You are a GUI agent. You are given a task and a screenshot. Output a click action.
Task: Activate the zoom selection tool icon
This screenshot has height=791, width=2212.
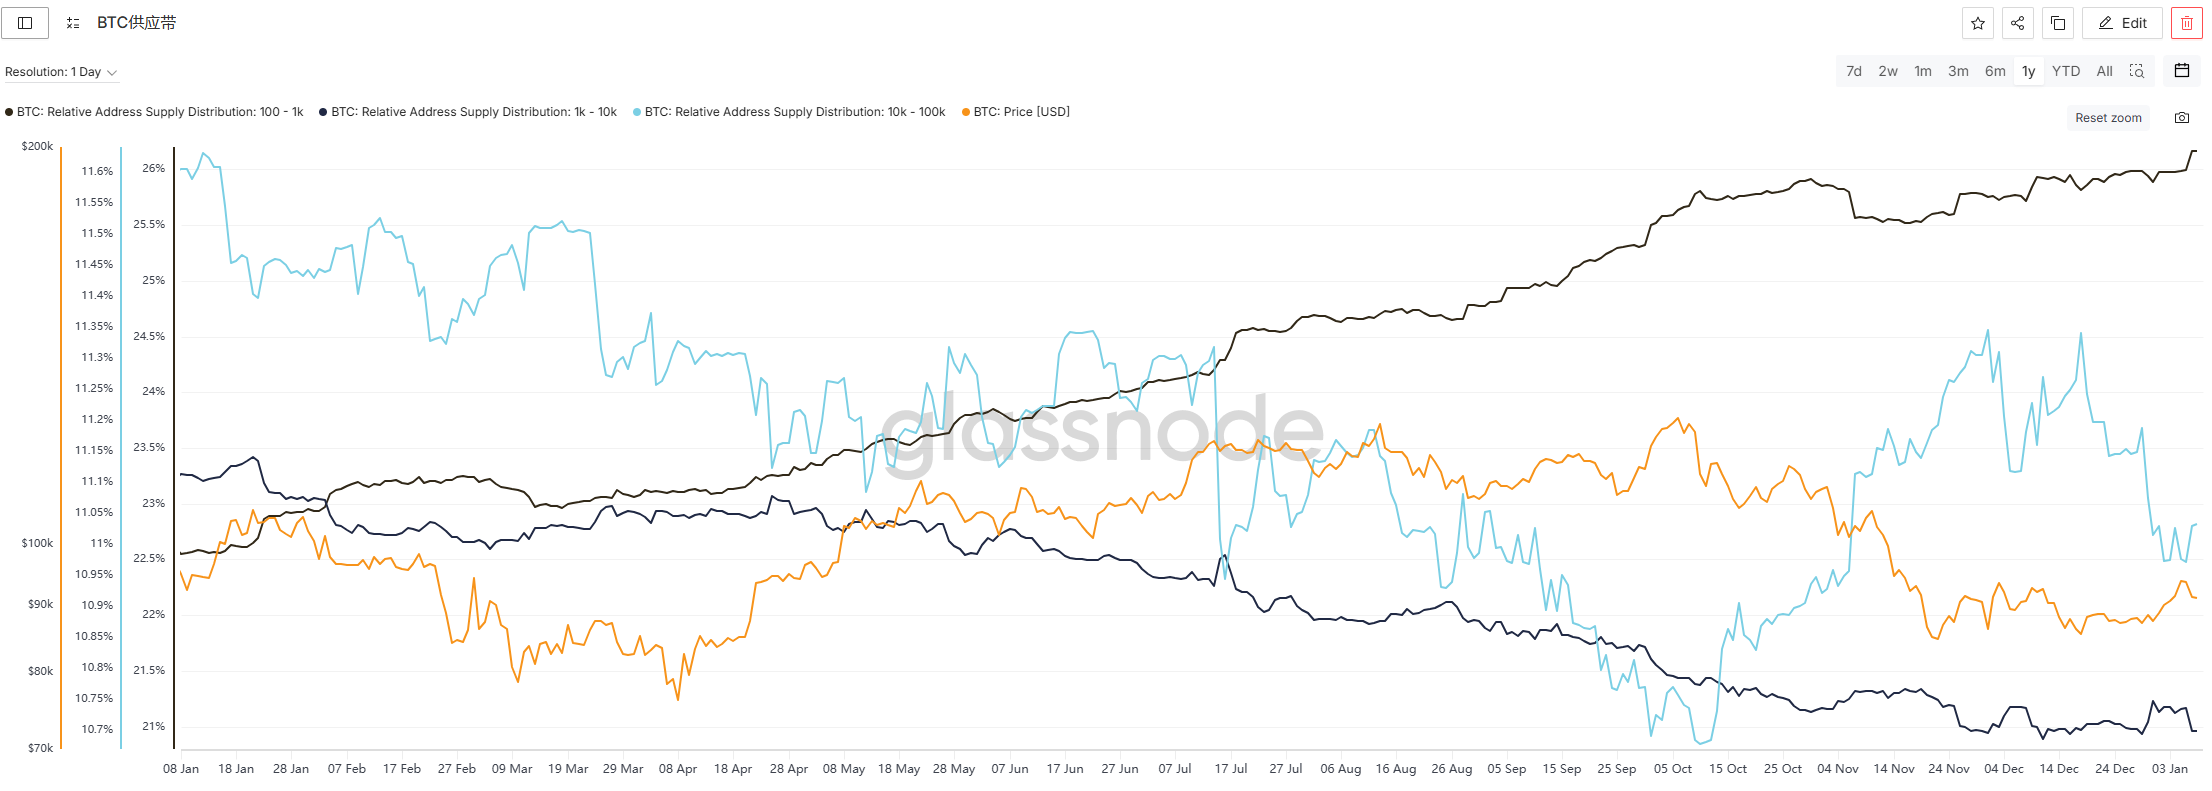click(x=2137, y=71)
